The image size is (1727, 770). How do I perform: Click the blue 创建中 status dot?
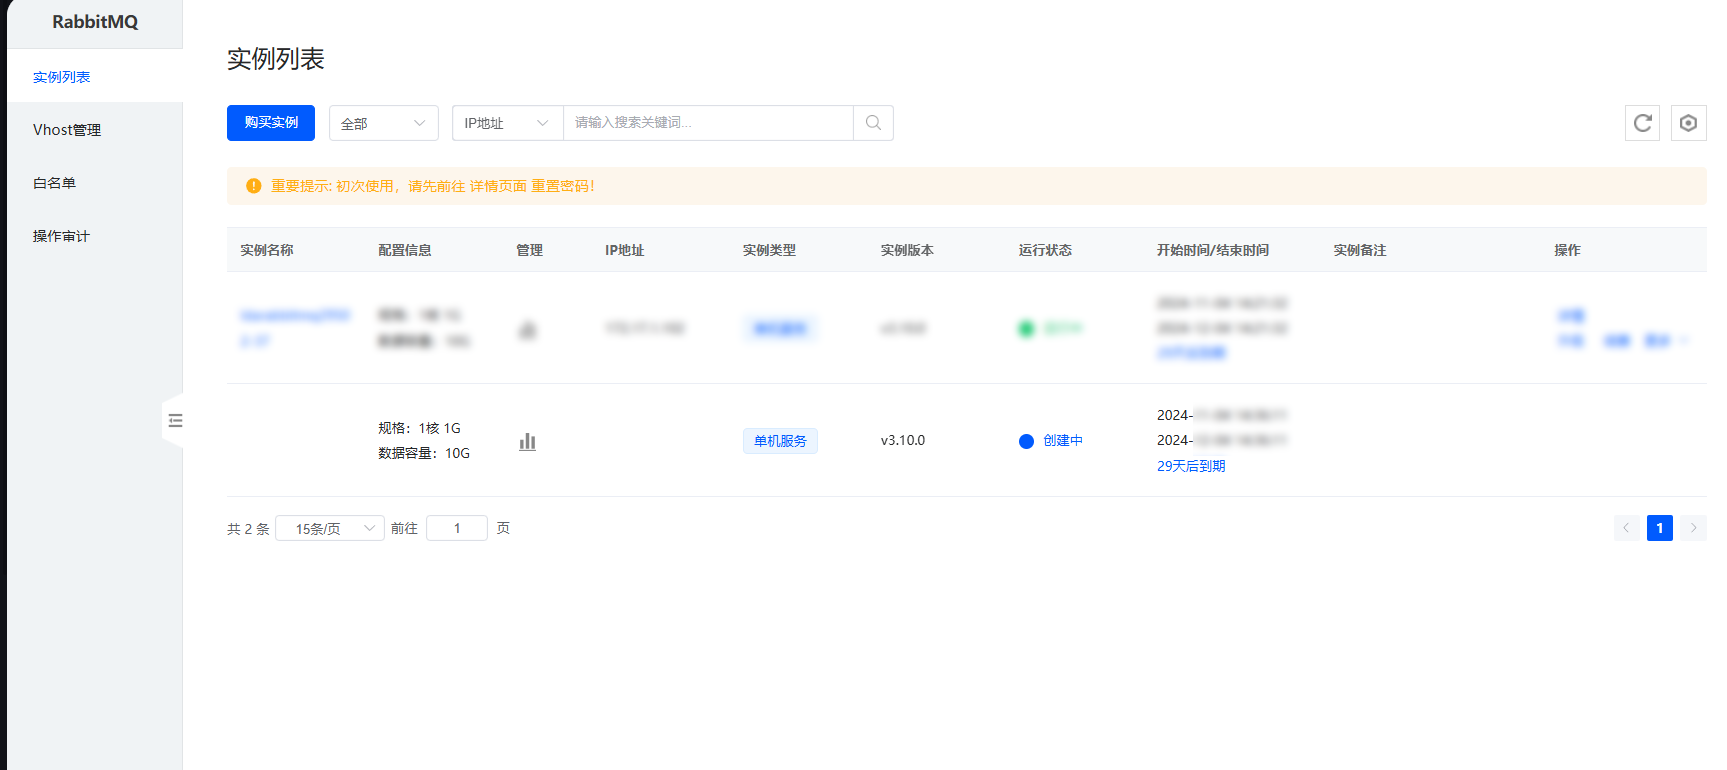pos(1026,441)
